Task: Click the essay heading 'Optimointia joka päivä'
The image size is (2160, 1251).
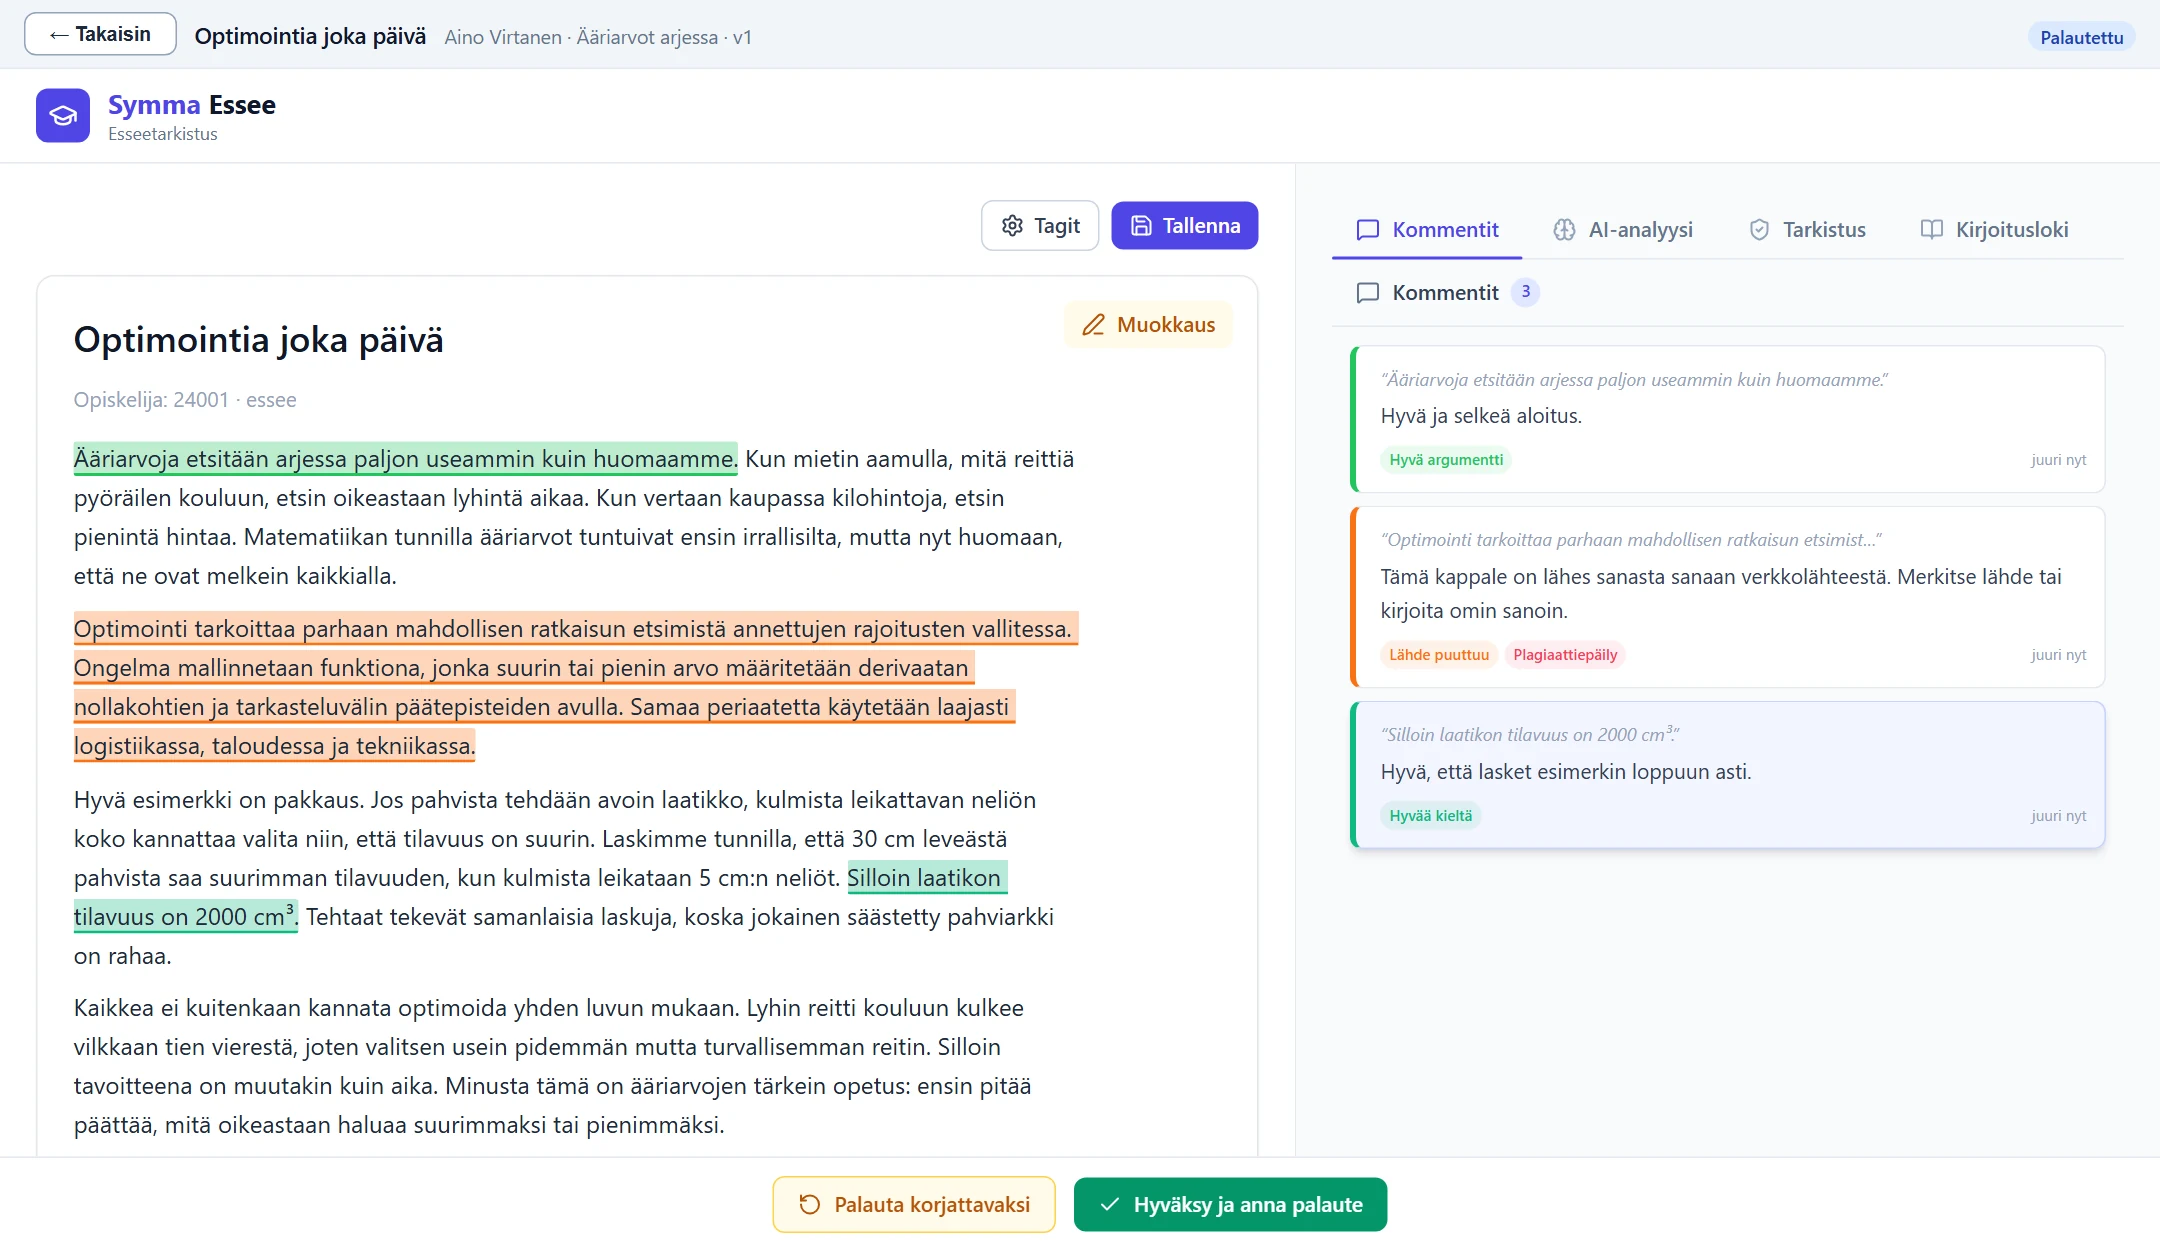Action: (x=258, y=340)
